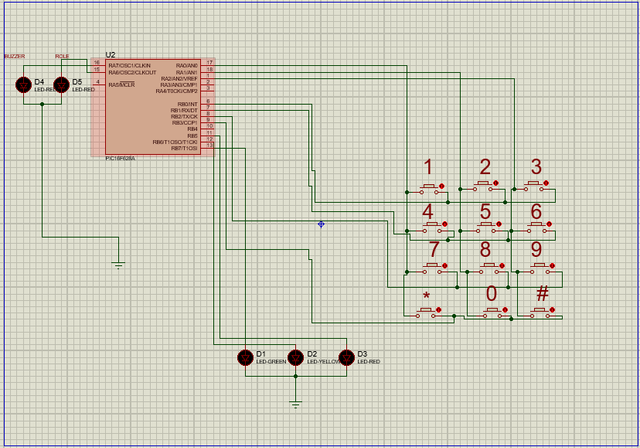Click the RA1/AN1 pin label
This screenshot has width=640, height=448.
187,72
